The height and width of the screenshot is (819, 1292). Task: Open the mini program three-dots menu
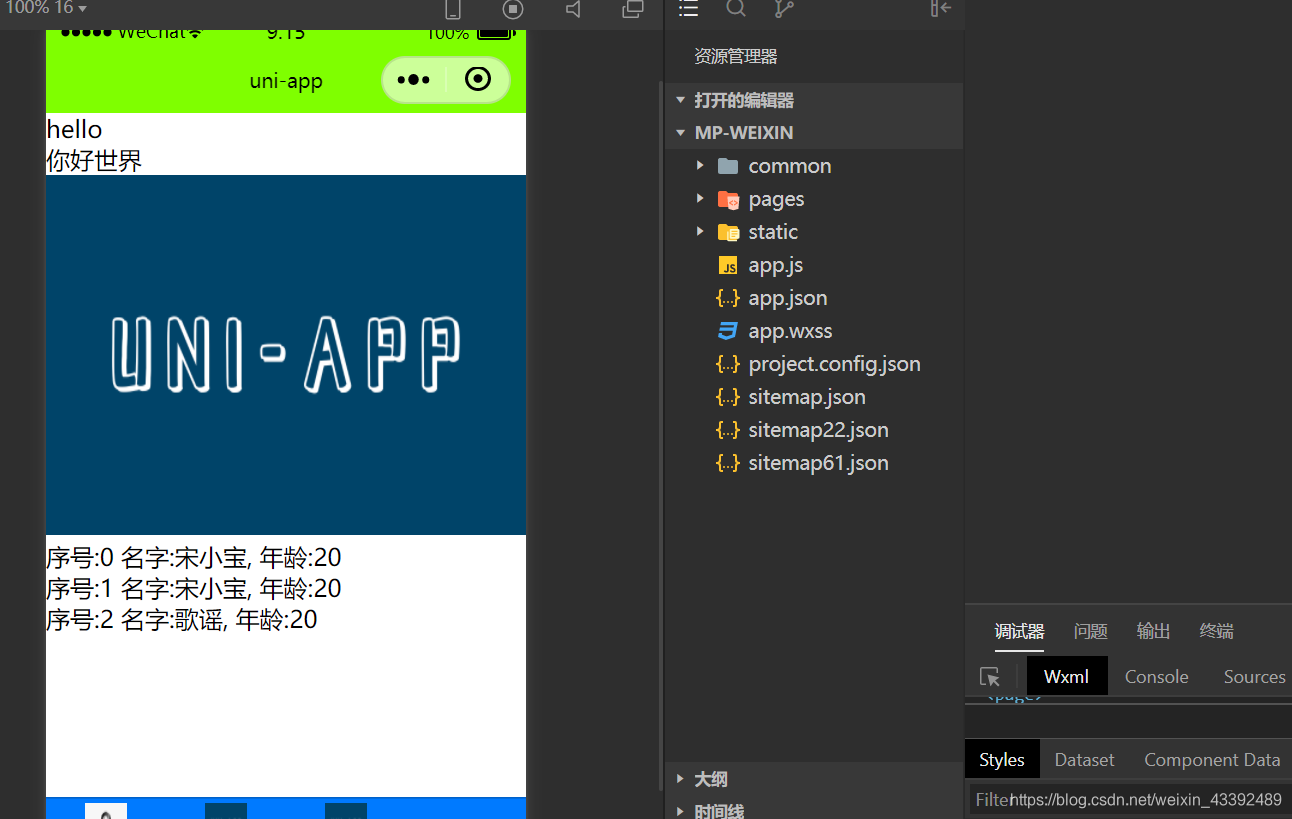(413, 80)
